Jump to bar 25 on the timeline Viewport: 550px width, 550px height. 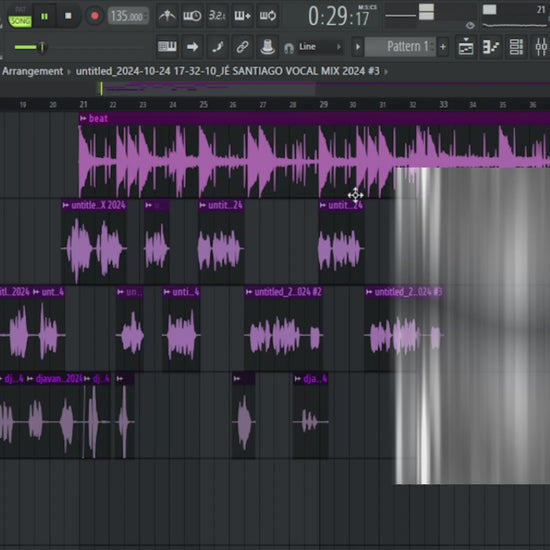coord(203,105)
